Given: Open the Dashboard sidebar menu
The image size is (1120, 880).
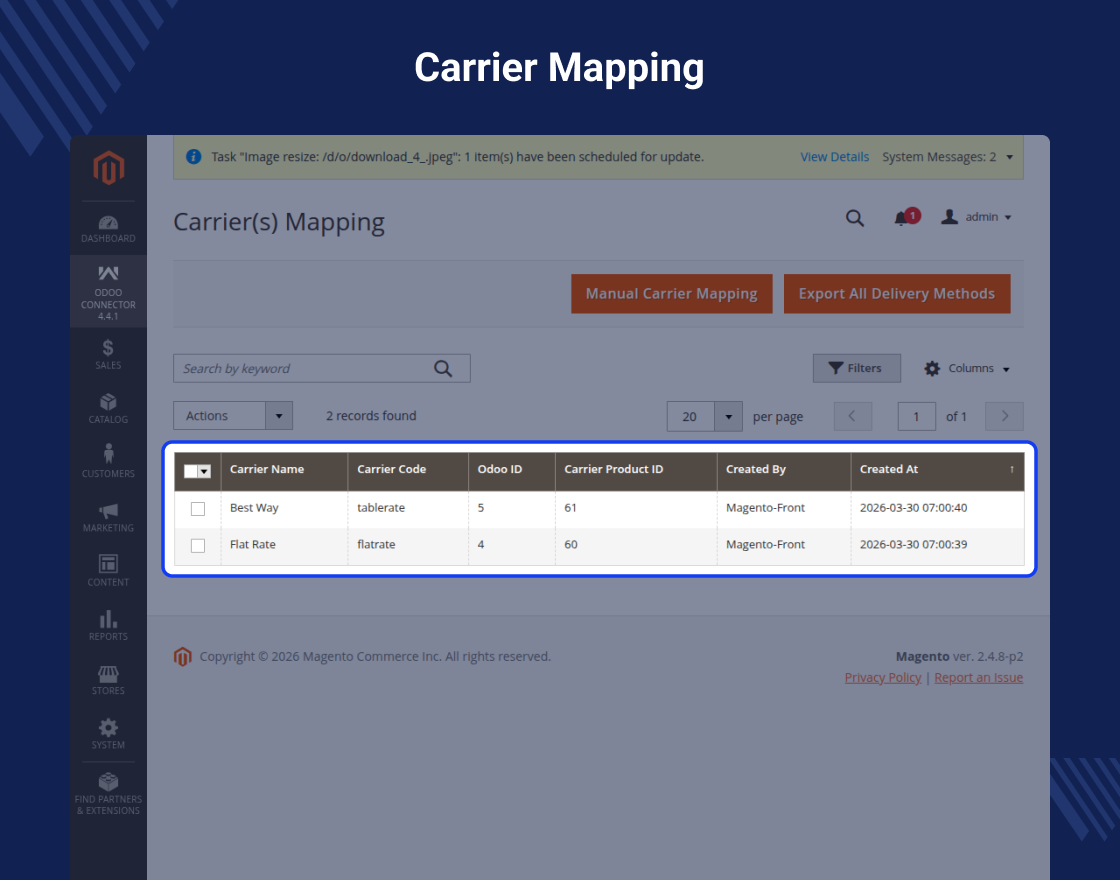Looking at the screenshot, I should click(x=108, y=229).
